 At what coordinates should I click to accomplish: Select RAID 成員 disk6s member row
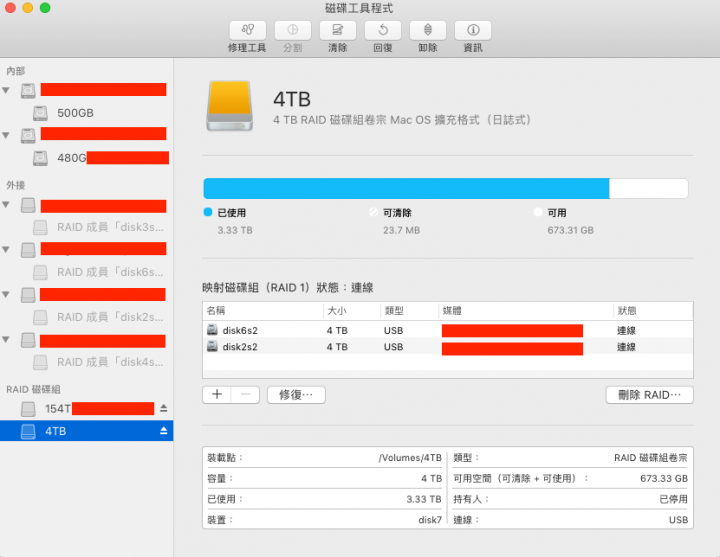[86, 272]
